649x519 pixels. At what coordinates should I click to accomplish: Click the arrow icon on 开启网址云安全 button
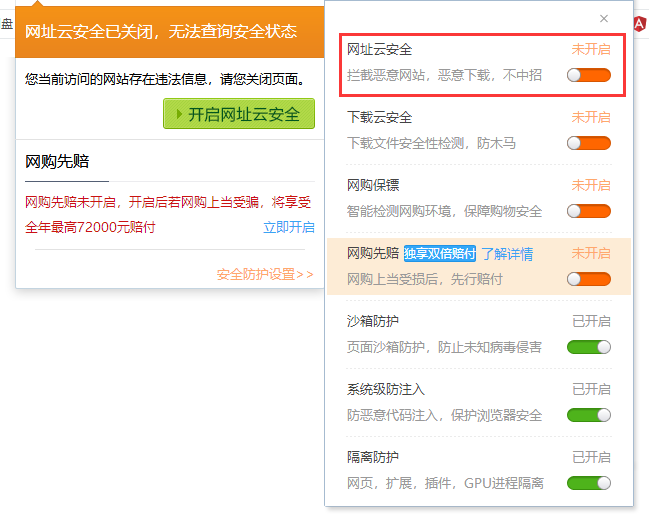tap(179, 114)
